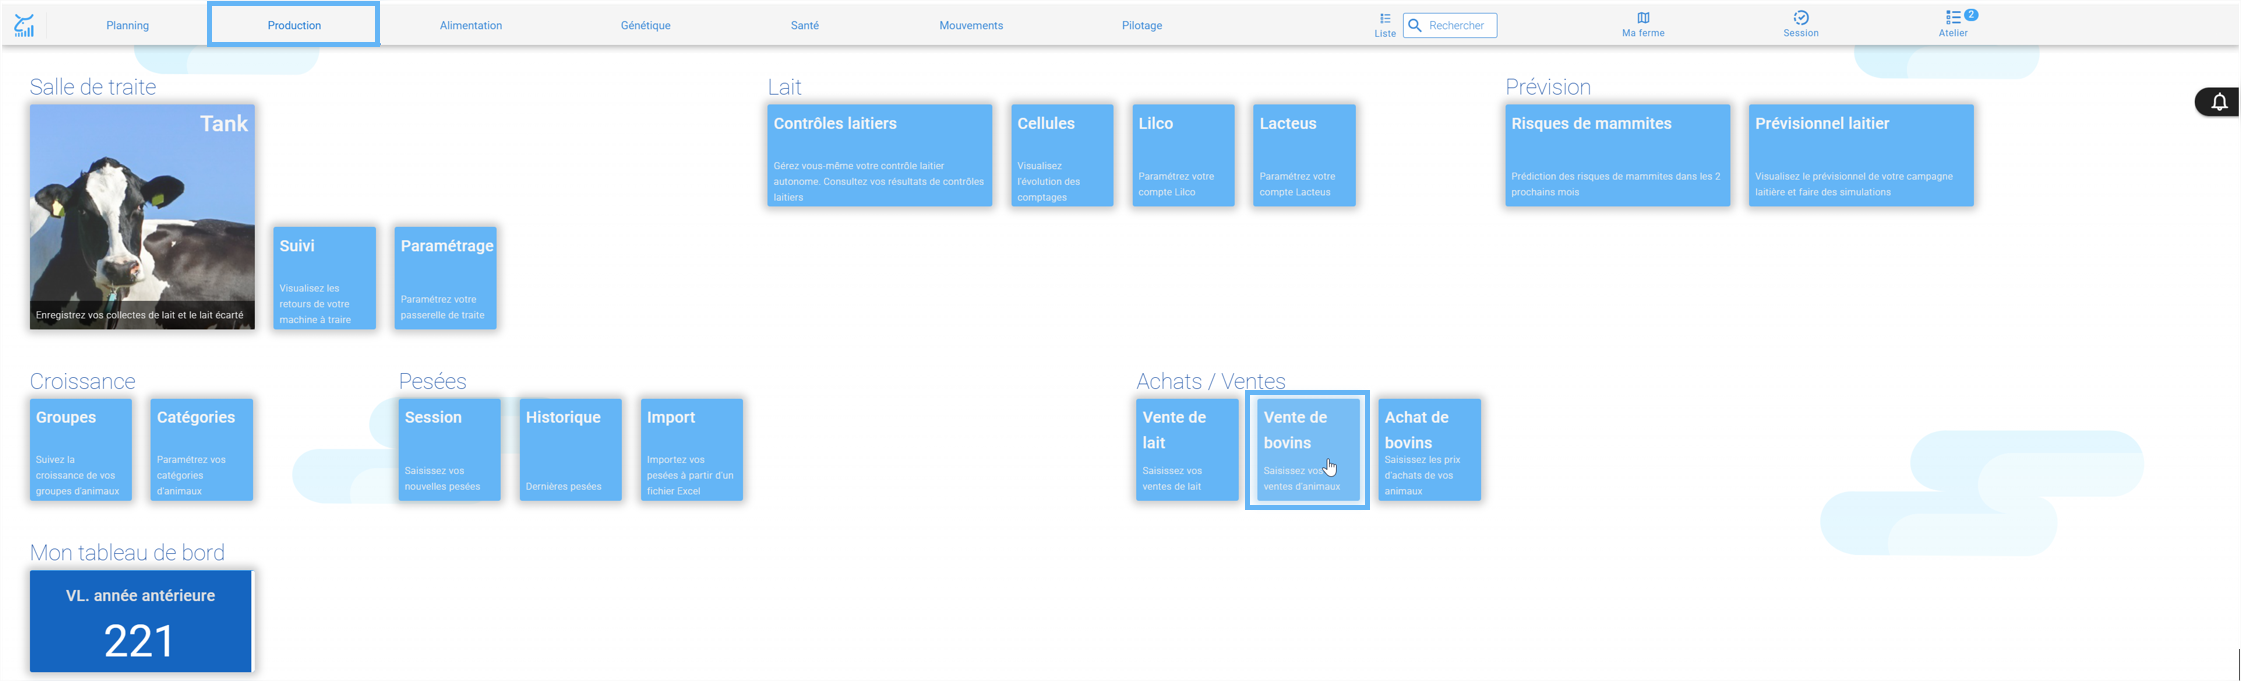Open the Session clock icon
The width and height of the screenshot is (2241, 681).
pyautogui.click(x=1801, y=18)
